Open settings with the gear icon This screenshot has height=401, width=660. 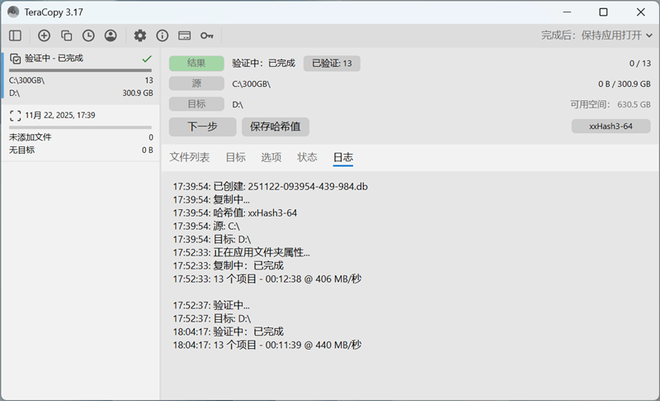[140, 35]
